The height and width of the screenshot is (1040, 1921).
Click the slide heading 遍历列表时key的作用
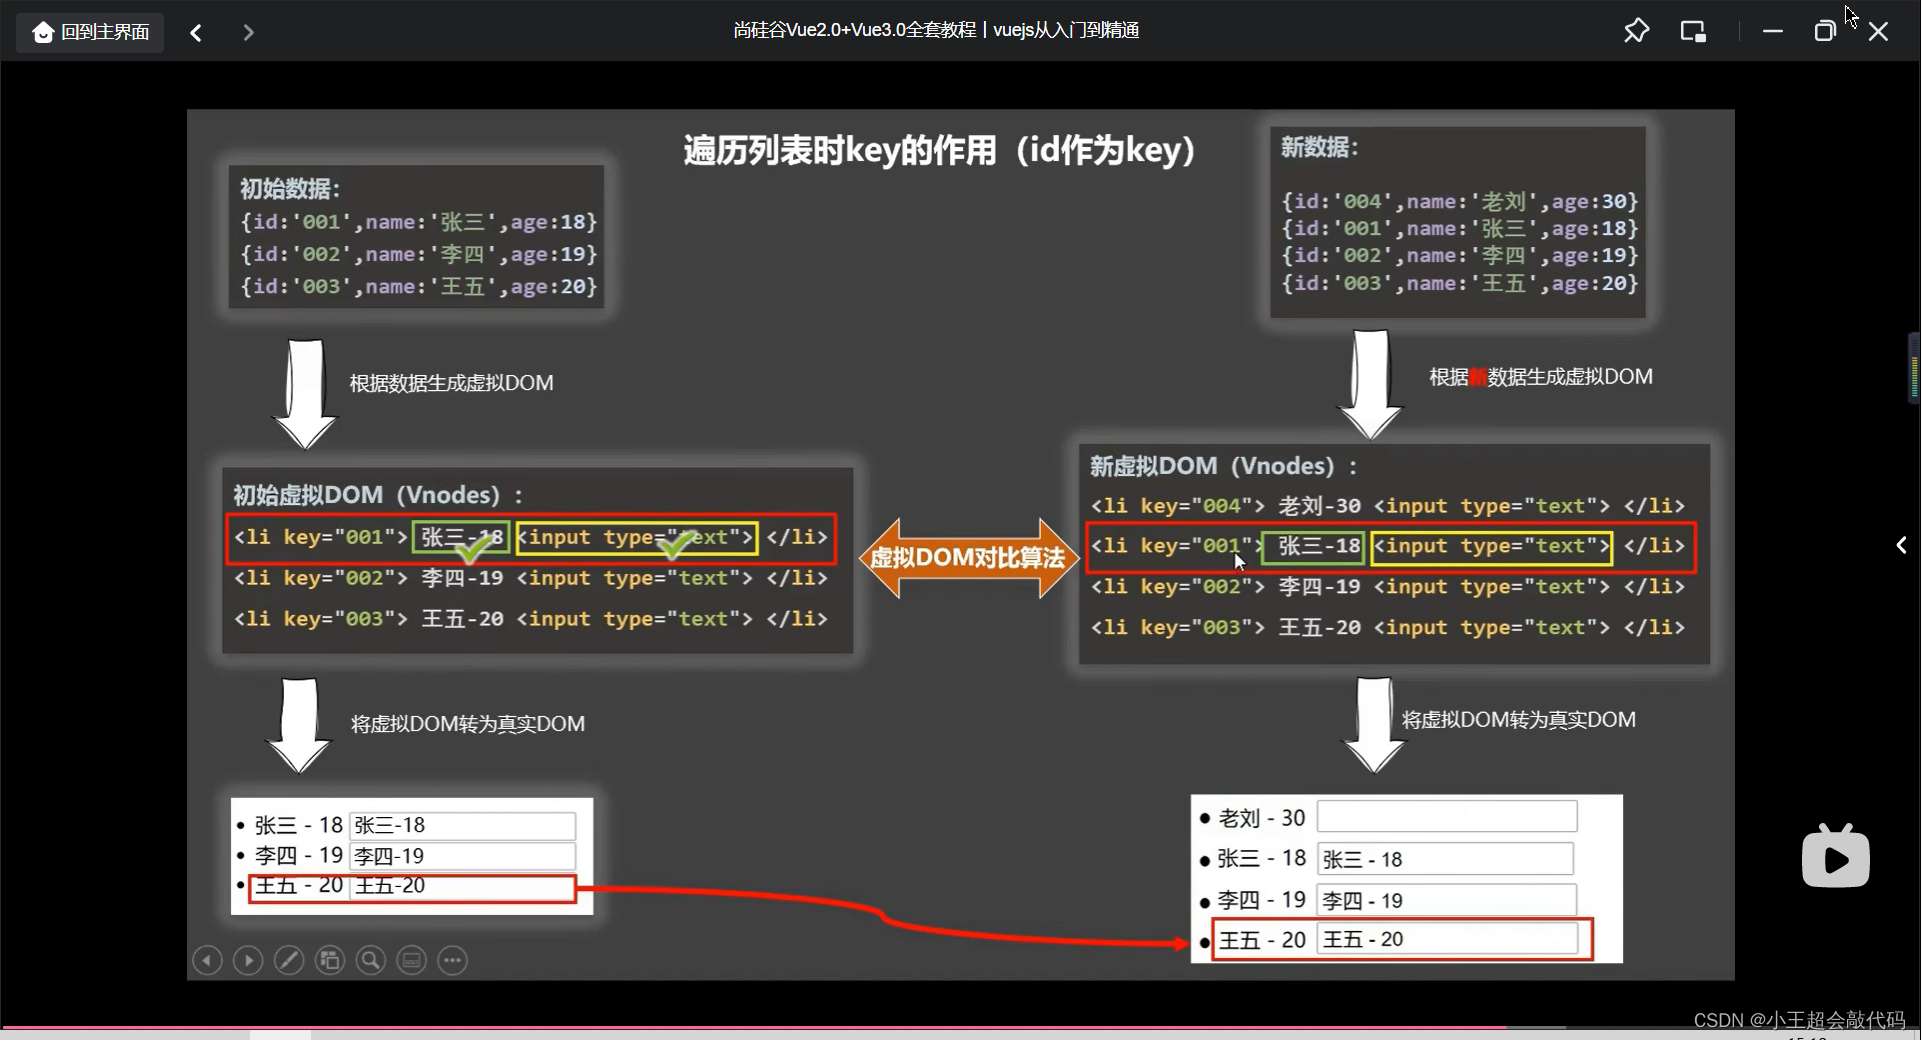939,150
